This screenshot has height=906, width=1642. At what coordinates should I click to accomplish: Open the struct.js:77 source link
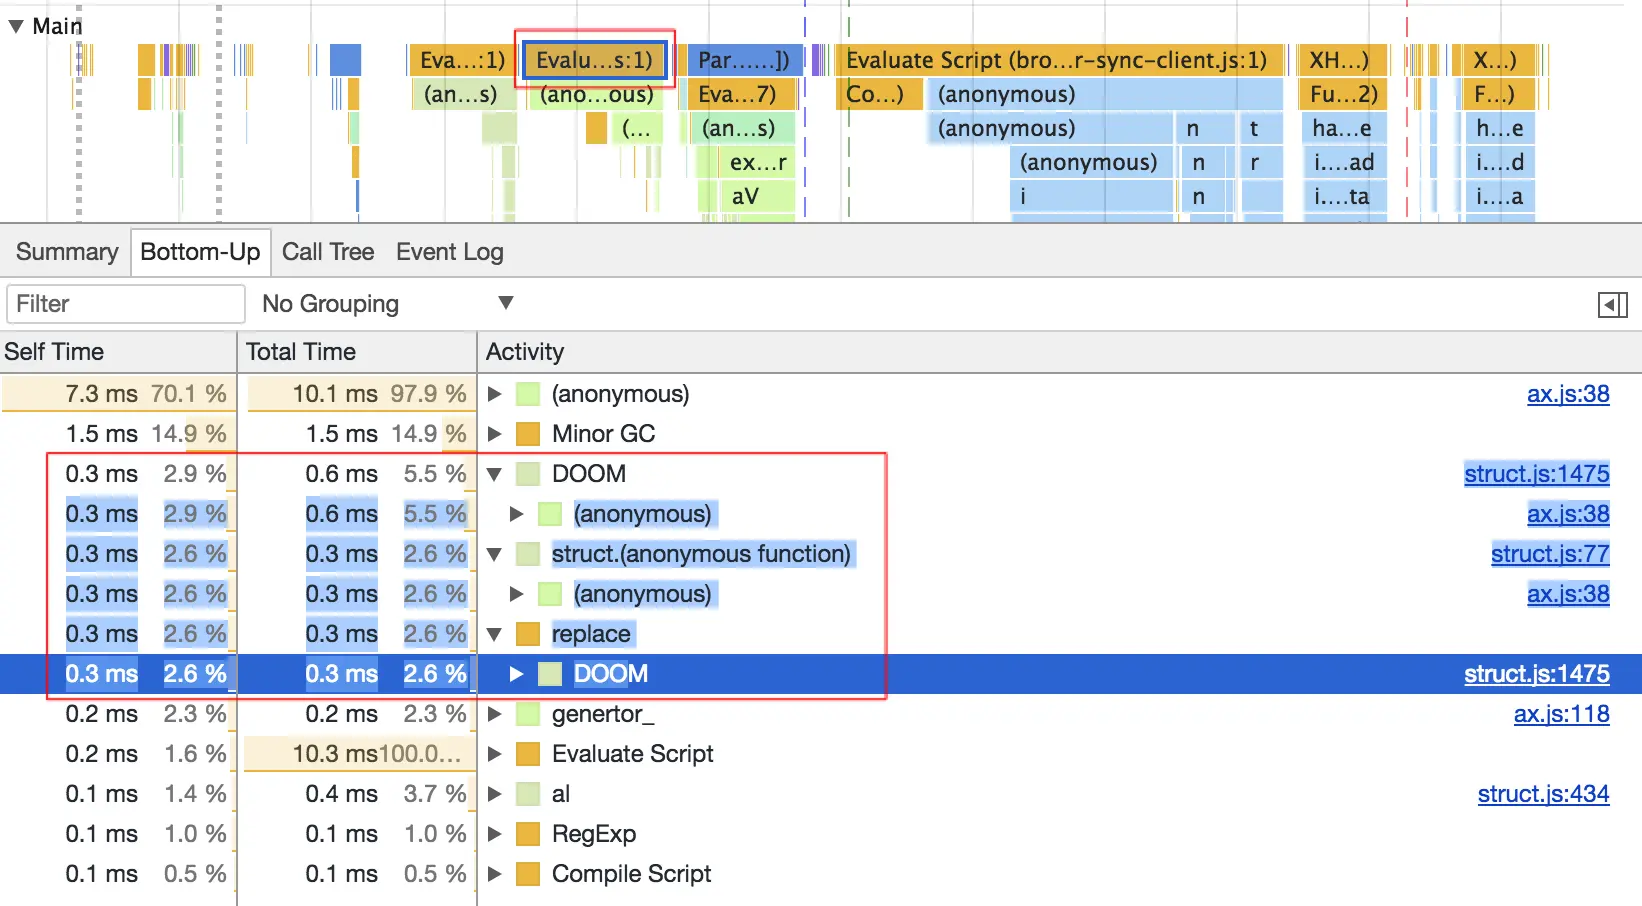[x=1550, y=554]
